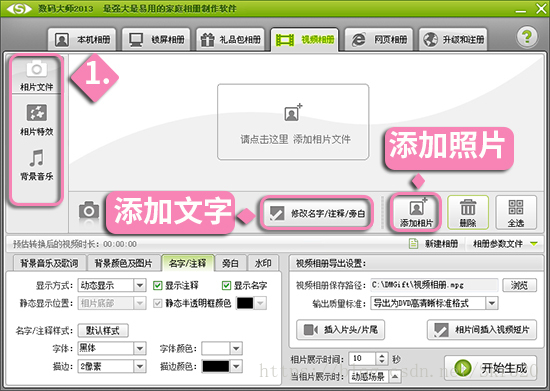Click the 视频相册保存路径 field
Viewport: 550px width, 391px height.
(x=434, y=285)
